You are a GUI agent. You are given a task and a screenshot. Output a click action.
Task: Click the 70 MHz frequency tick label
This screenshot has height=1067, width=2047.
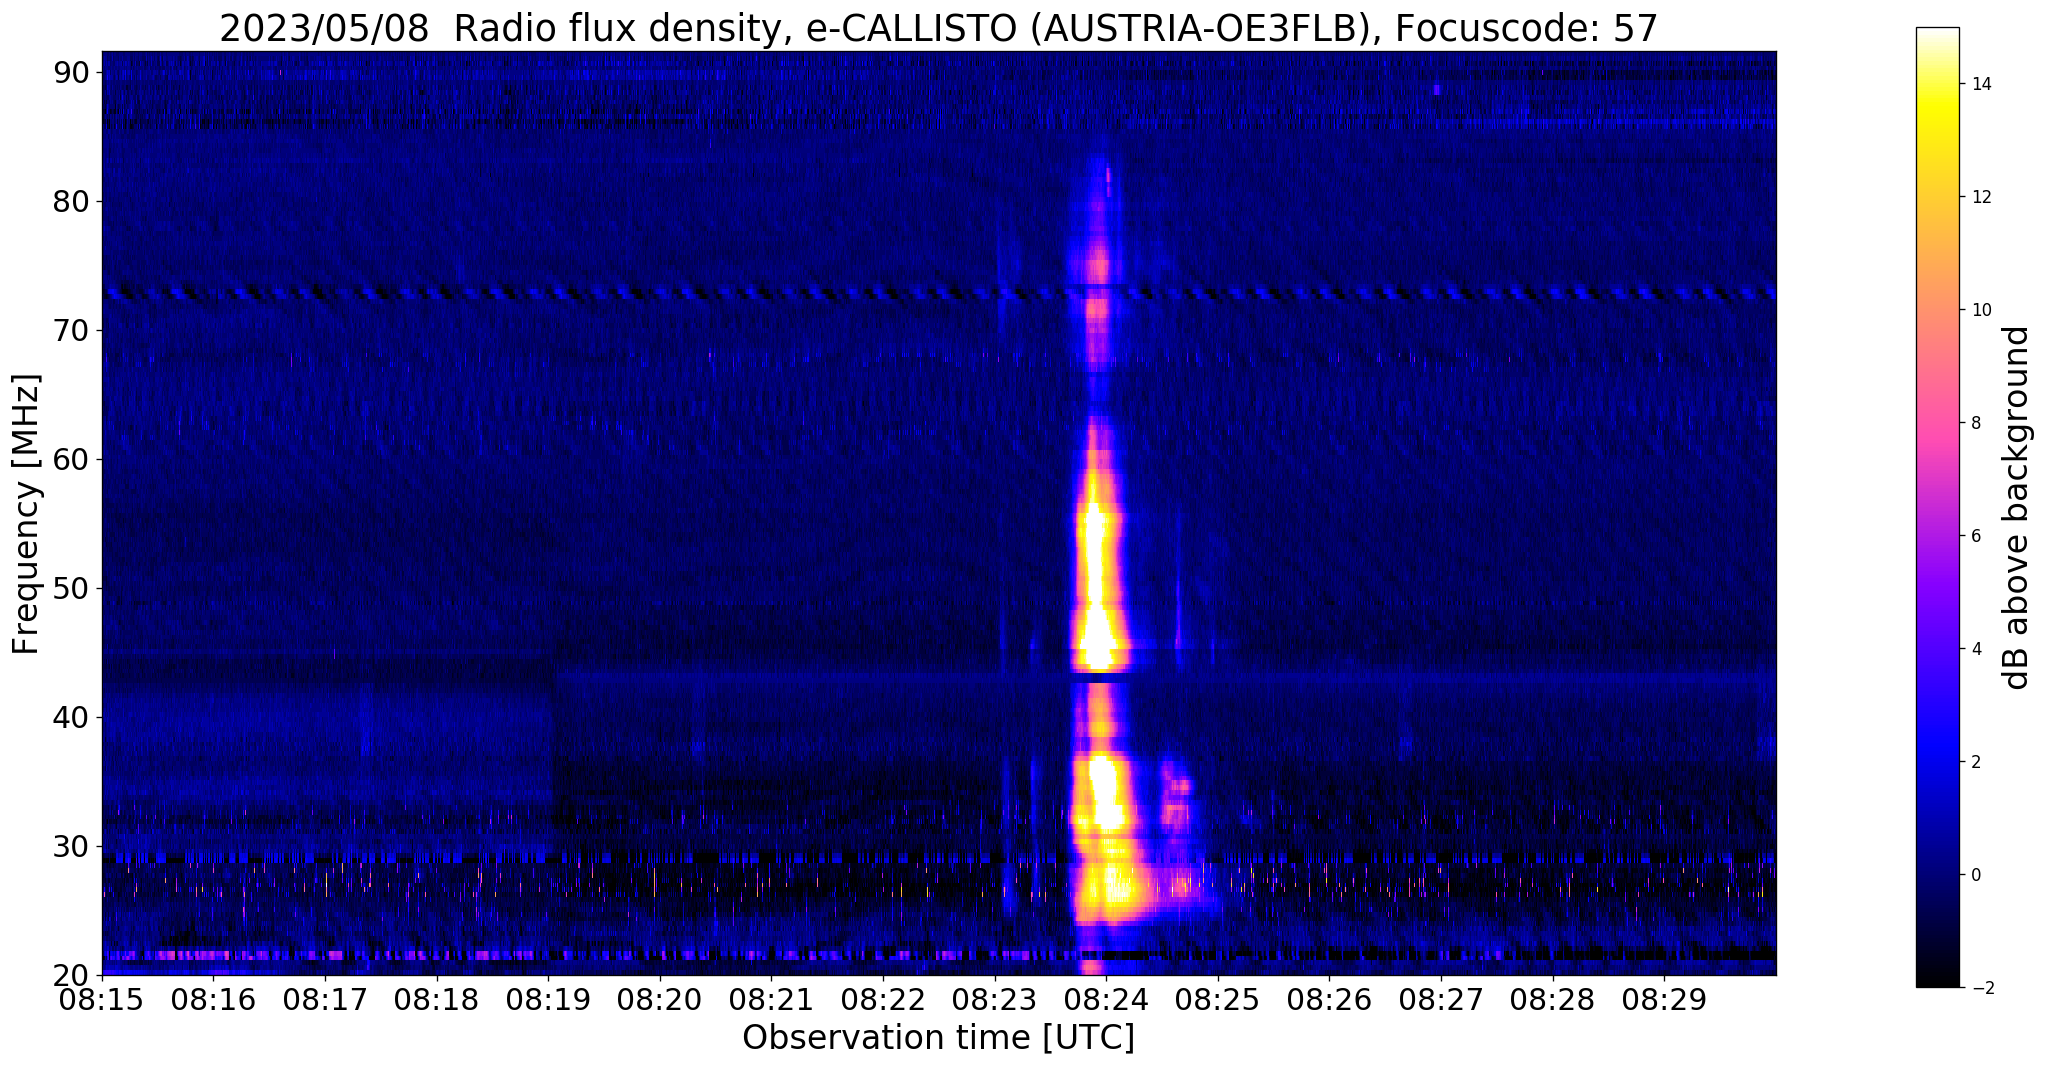(x=71, y=331)
